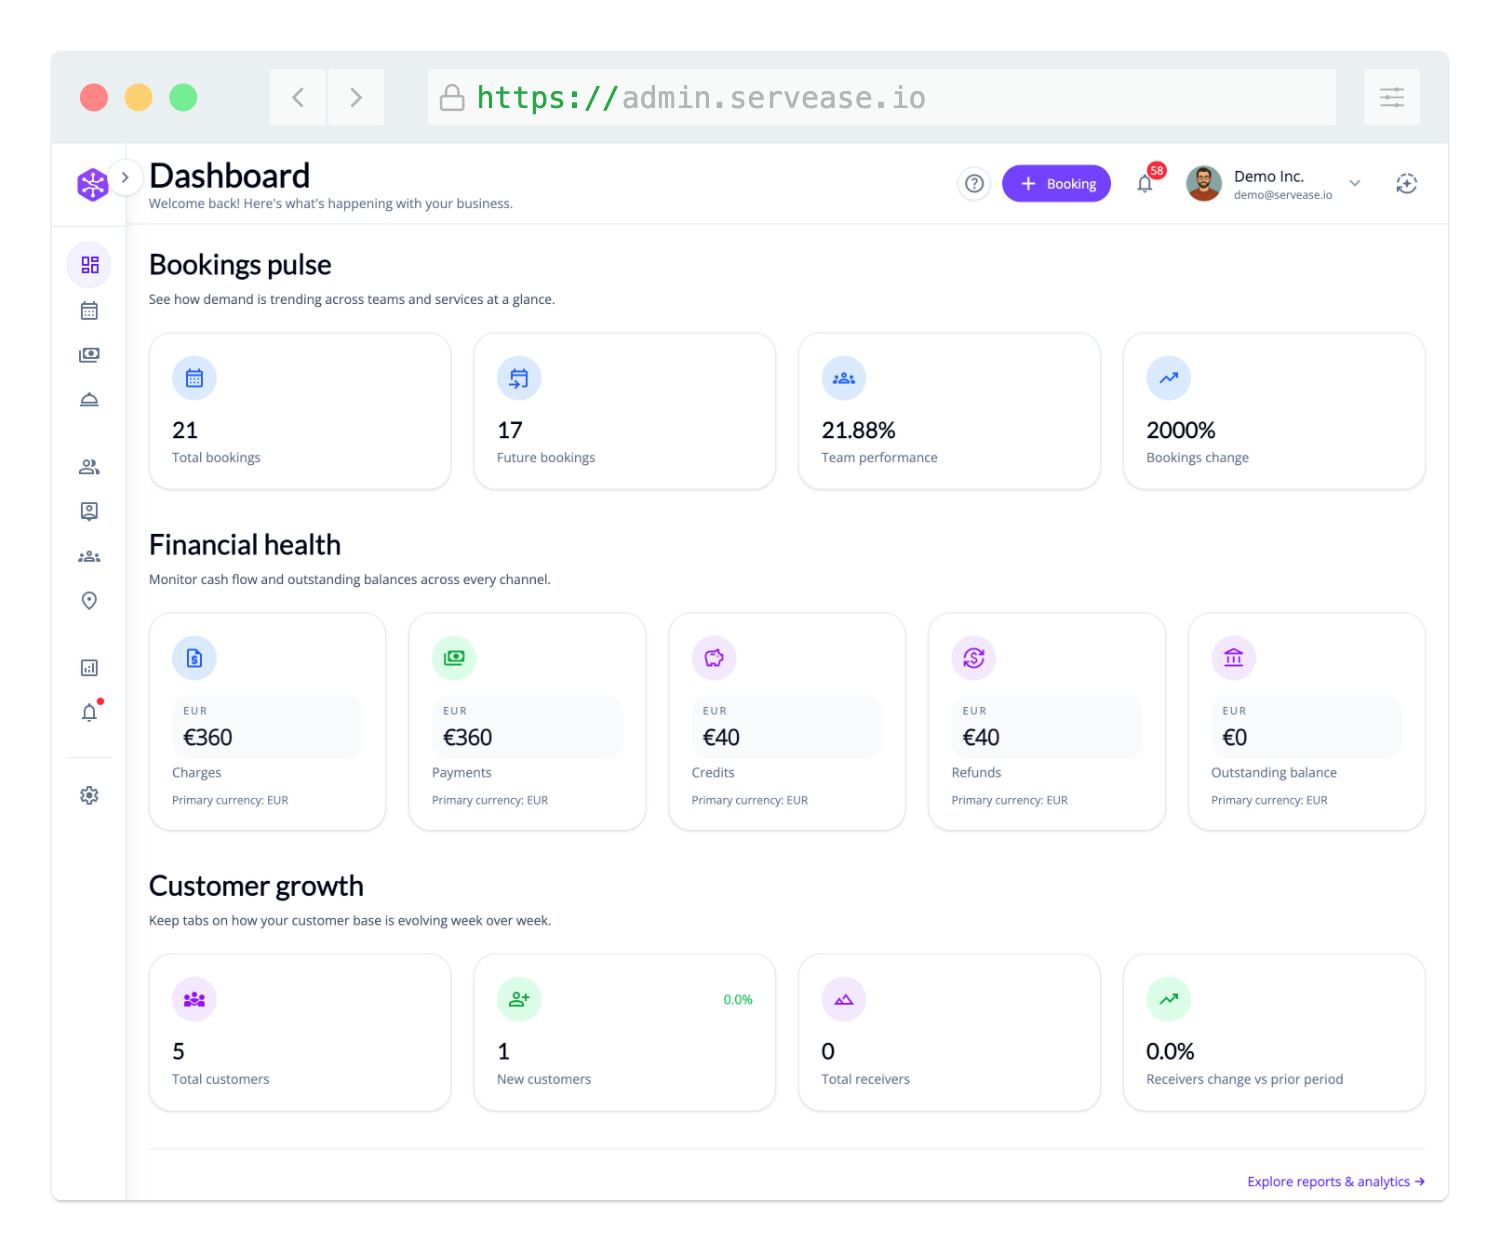Click the Credits piggy bank icon
The width and height of the screenshot is (1500, 1250).
[714, 658]
